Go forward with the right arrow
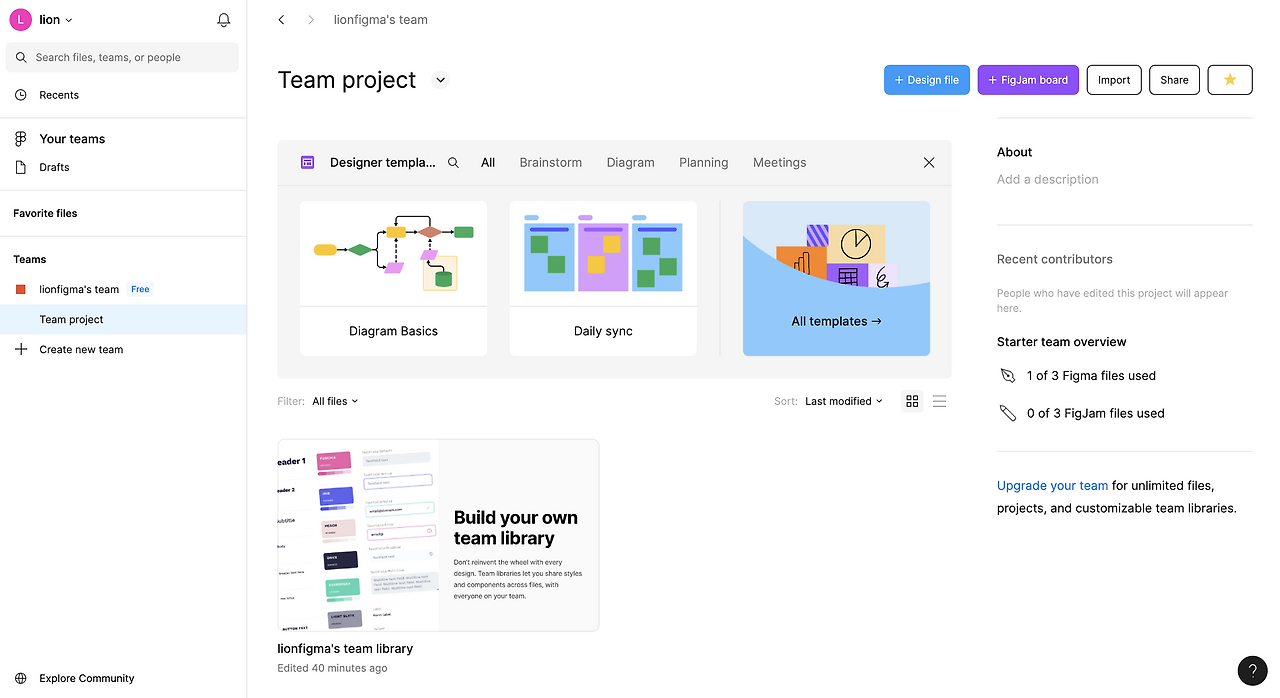Screen dimensions: 1280x698 pos(311,20)
